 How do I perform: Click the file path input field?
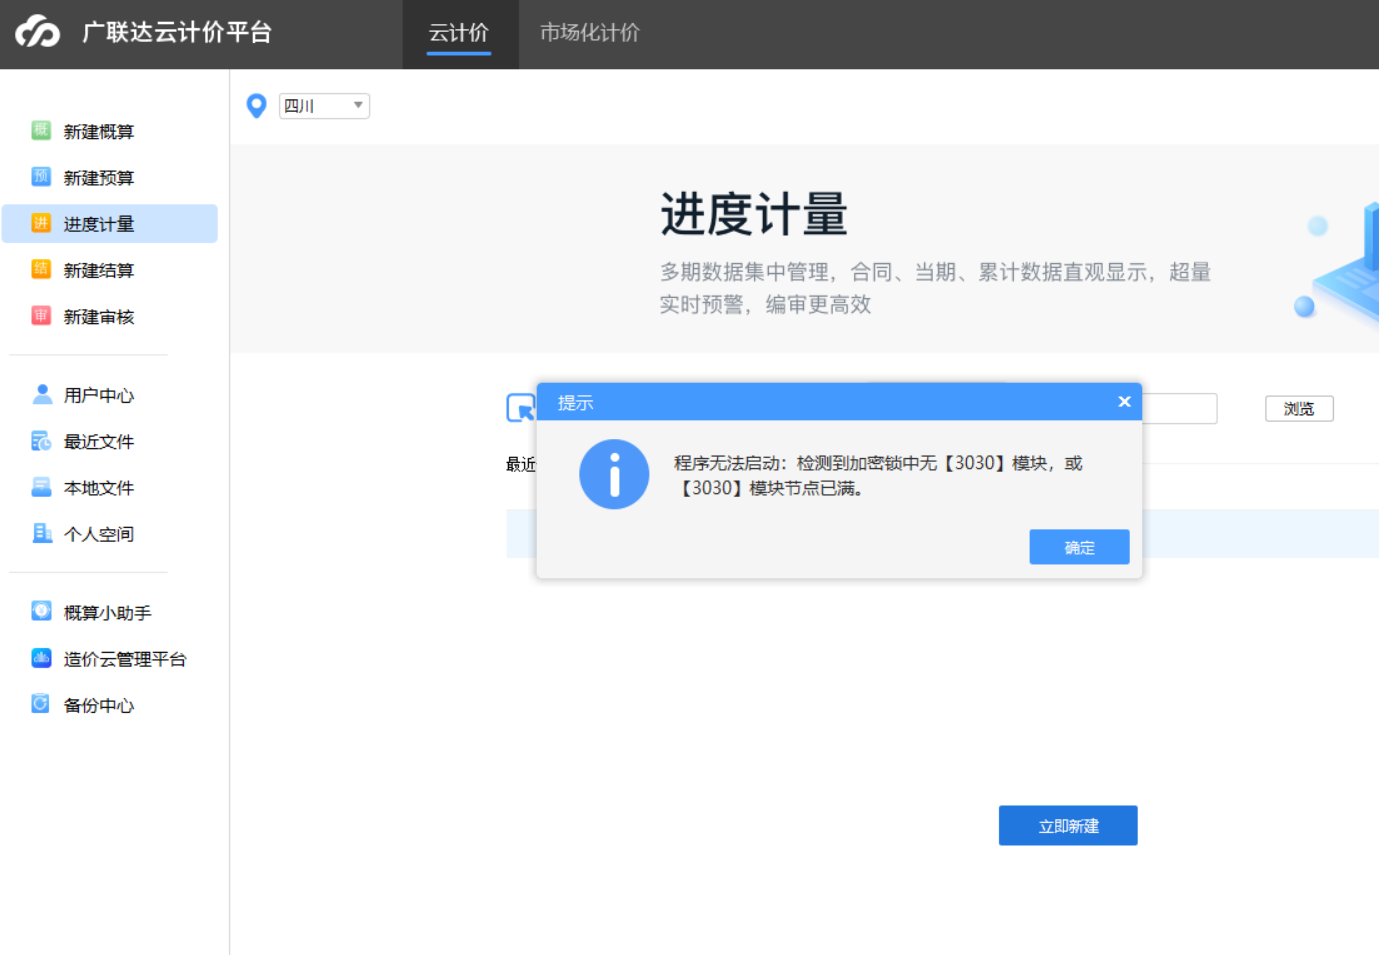[1179, 408]
